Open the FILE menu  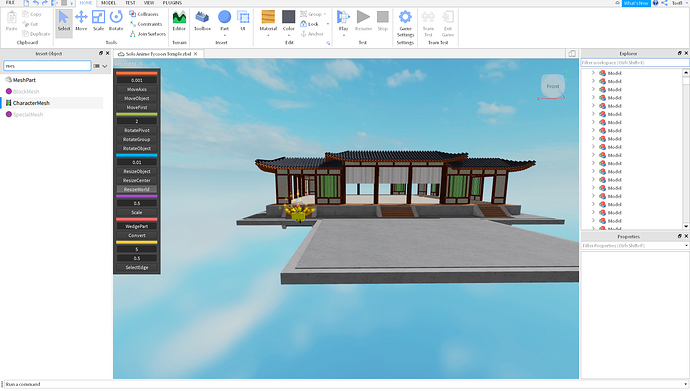click(x=10, y=3)
